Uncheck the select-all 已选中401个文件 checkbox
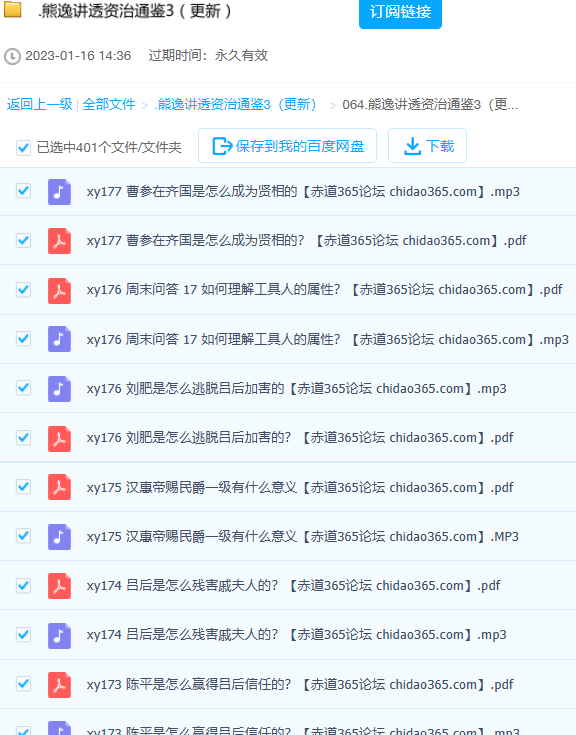The width and height of the screenshot is (576, 735). [23, 148]
